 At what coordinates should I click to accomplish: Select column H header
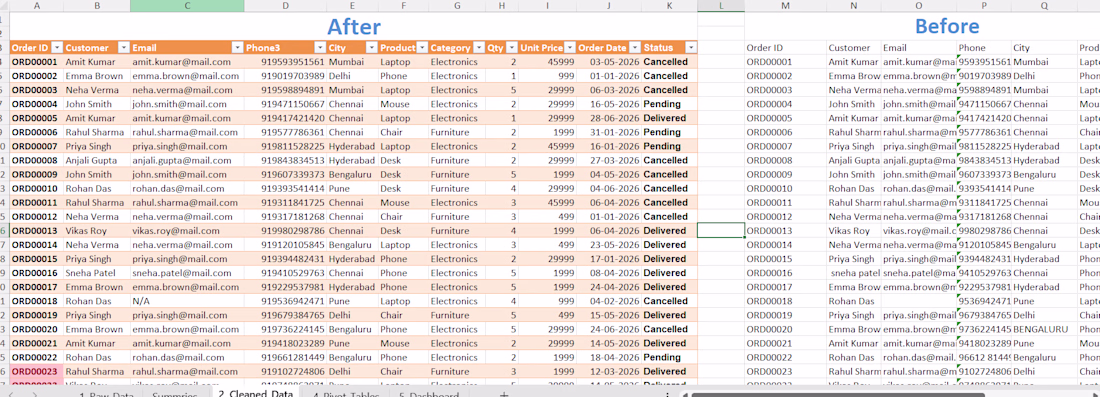click(x=502, y=6)
